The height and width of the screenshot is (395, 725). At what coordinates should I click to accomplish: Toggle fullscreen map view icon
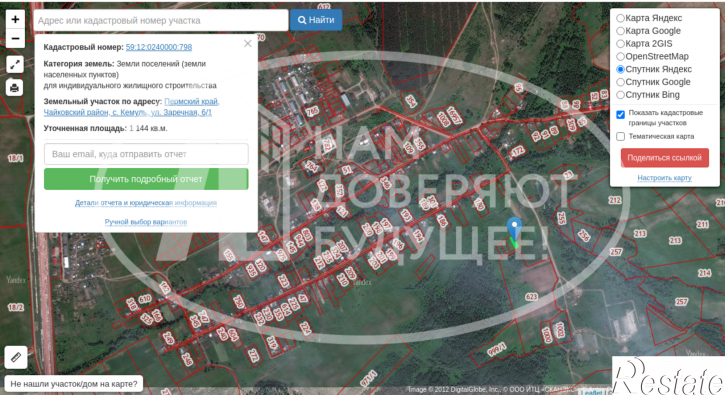[14, 64]
